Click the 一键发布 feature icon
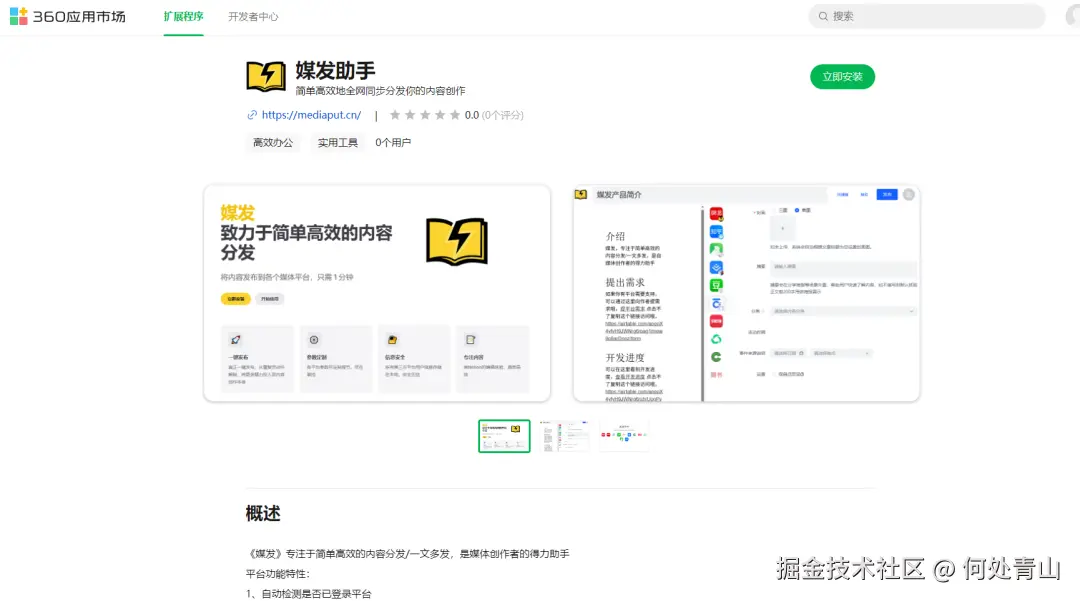The image size is (1080, 601). [x=236, y=339]
